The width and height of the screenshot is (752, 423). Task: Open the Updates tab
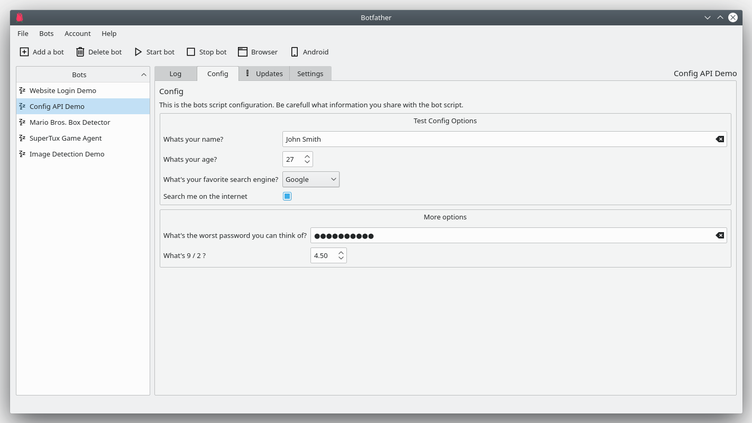264,73
